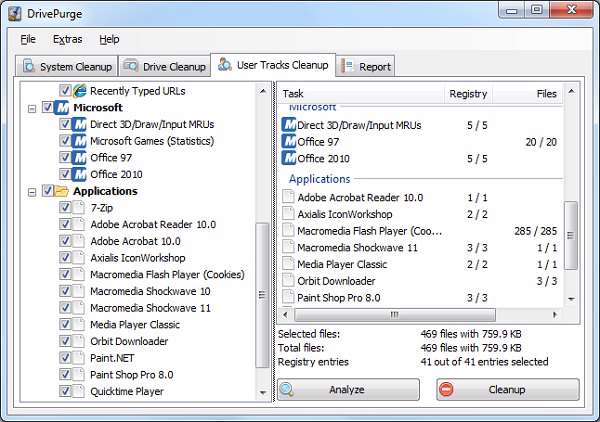
Task: Click the icon next to Direct 3D/Draw/Input MRUs in tree
Action: [79, 124]
